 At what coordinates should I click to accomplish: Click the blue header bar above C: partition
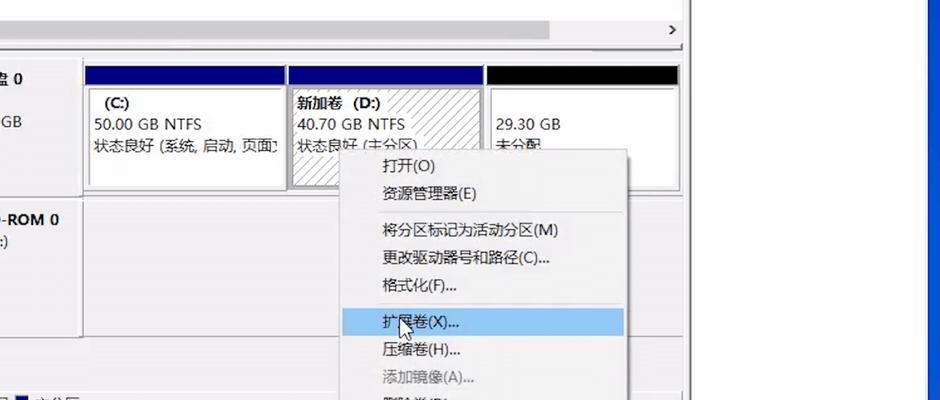click(185, 75)
